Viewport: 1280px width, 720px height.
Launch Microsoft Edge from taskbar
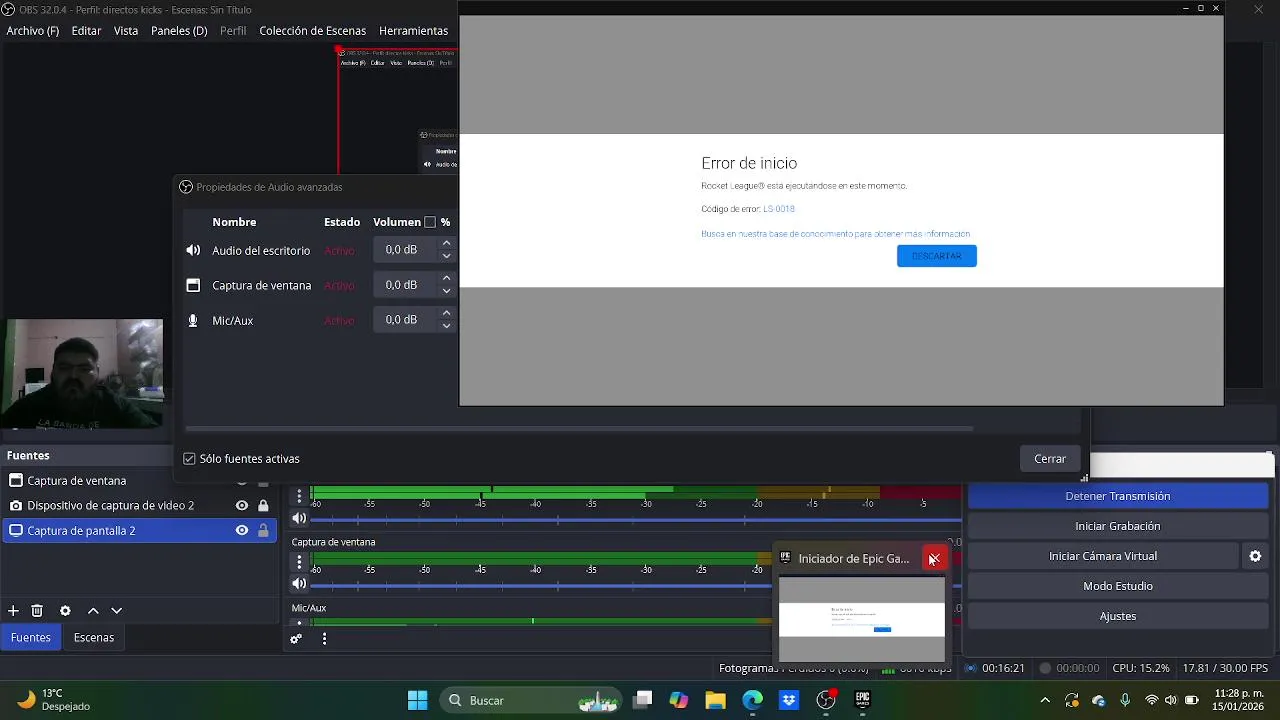[x=752, y=700]
